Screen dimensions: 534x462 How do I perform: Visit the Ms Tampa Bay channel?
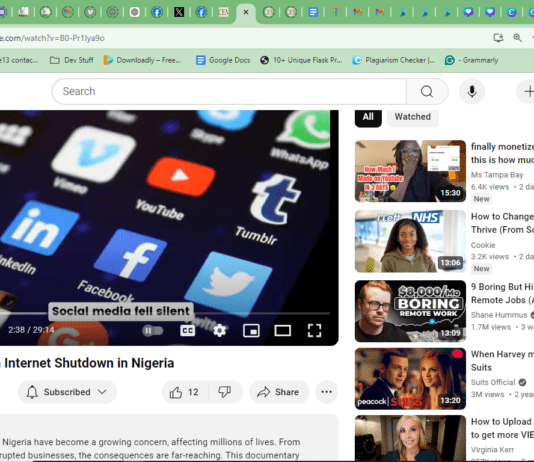click(497, 175)
